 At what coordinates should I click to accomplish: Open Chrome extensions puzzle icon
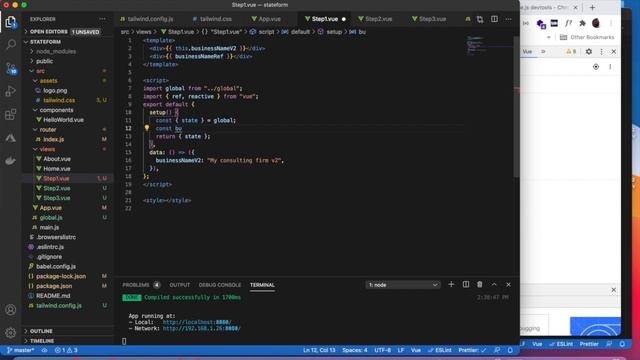click(x=582, y=23)
